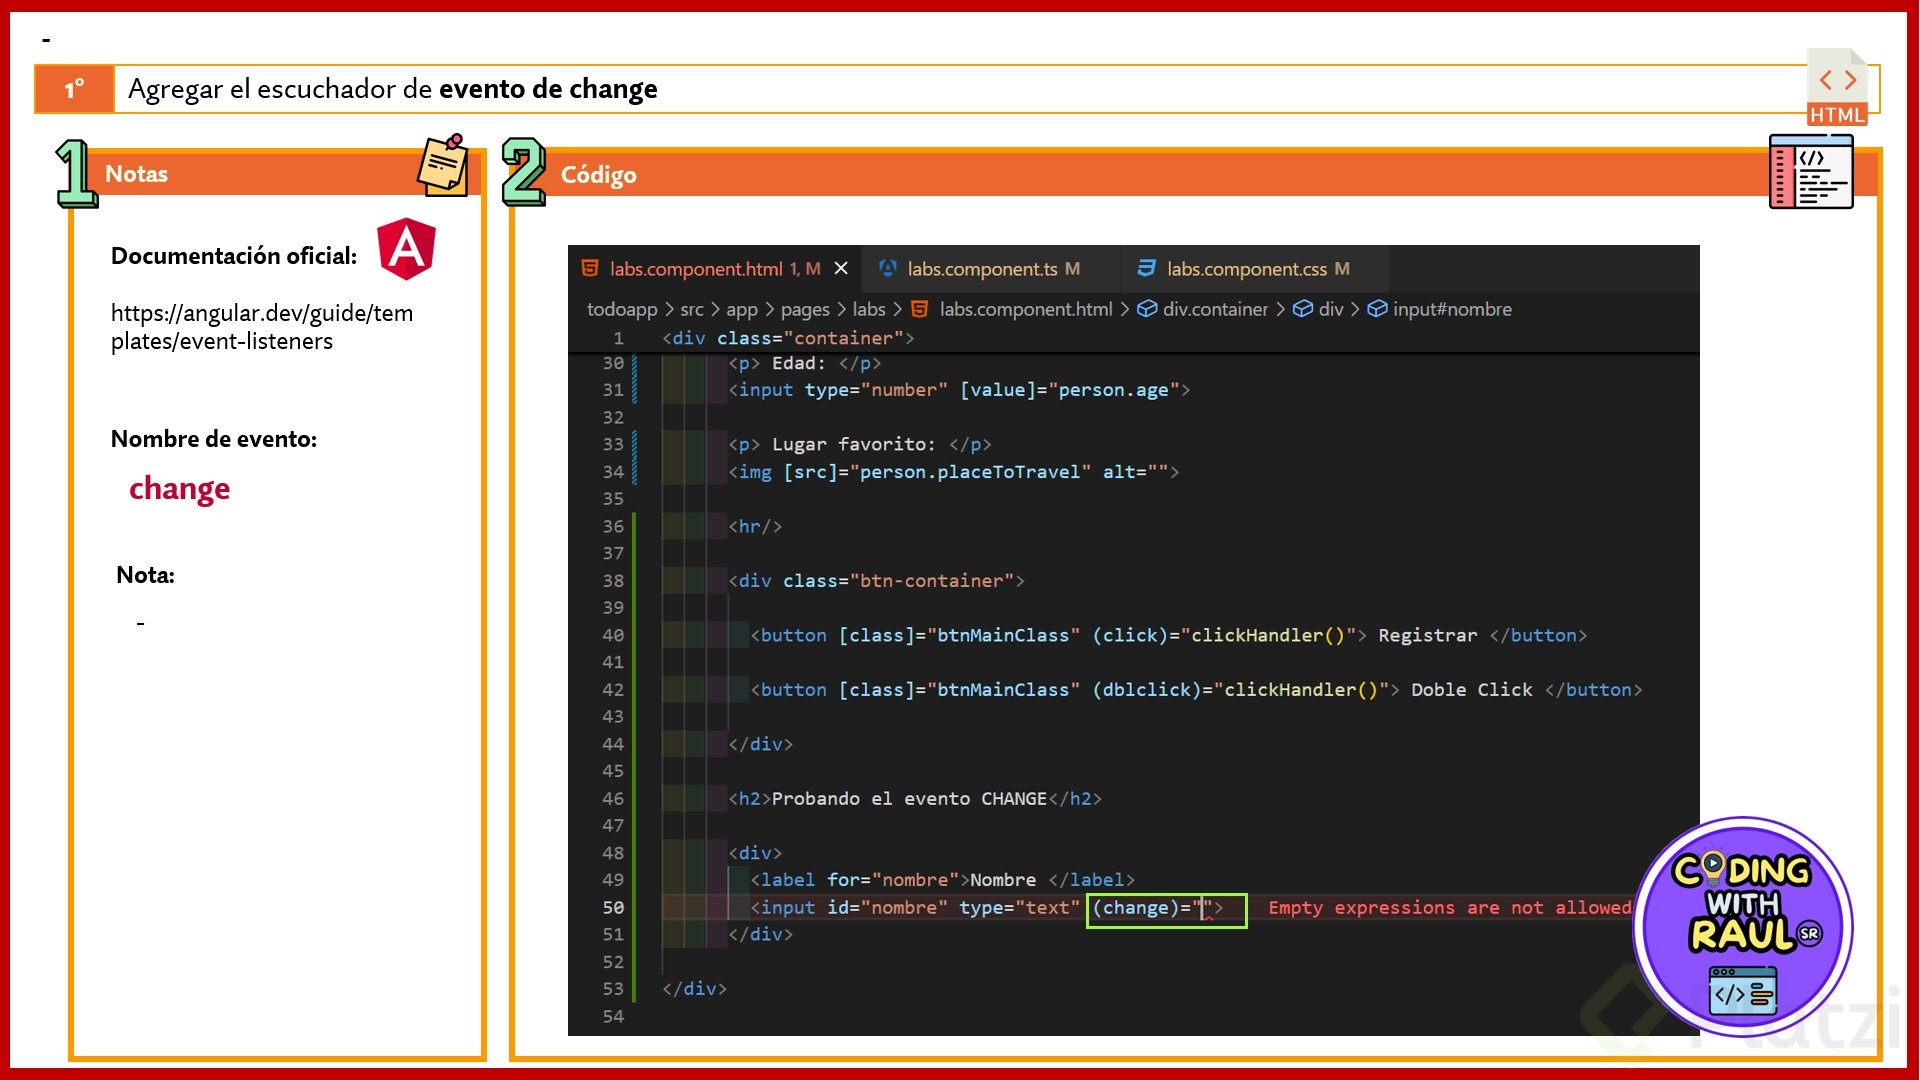Click HTML5 icon on labs.component.html tab
Image resolution: width=1920 pixels, height=1080 pixels.
[x=590, y=268]
